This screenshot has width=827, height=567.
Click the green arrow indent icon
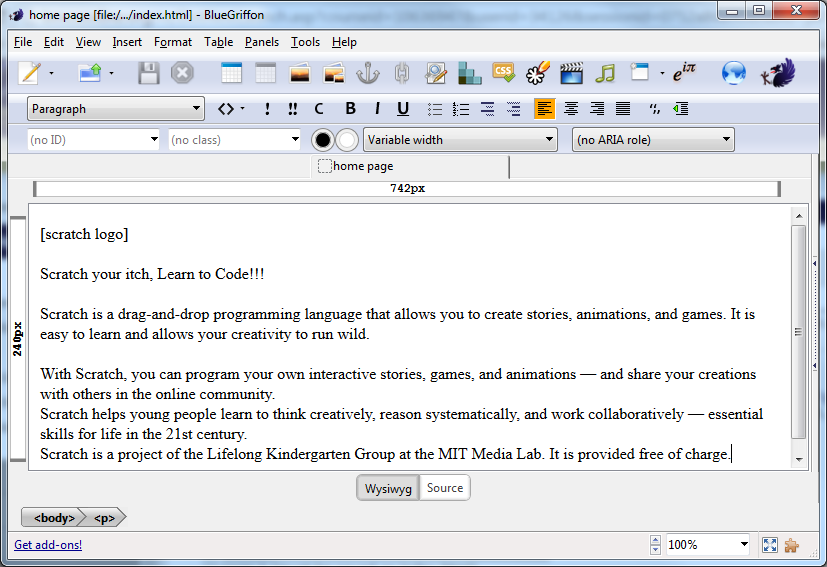[680, 109]
